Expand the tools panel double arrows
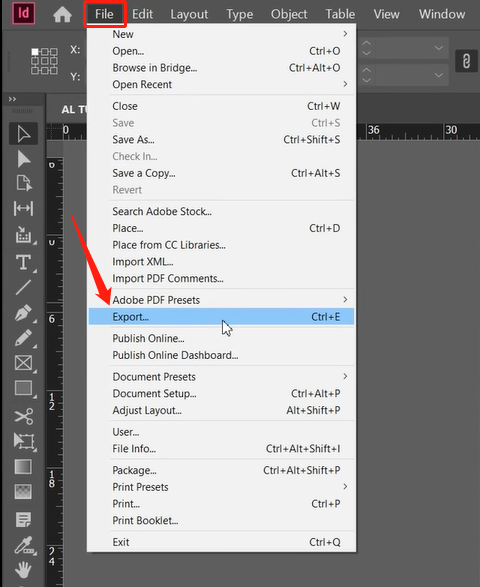Screen dimensions: 480x587 [12, 99]
